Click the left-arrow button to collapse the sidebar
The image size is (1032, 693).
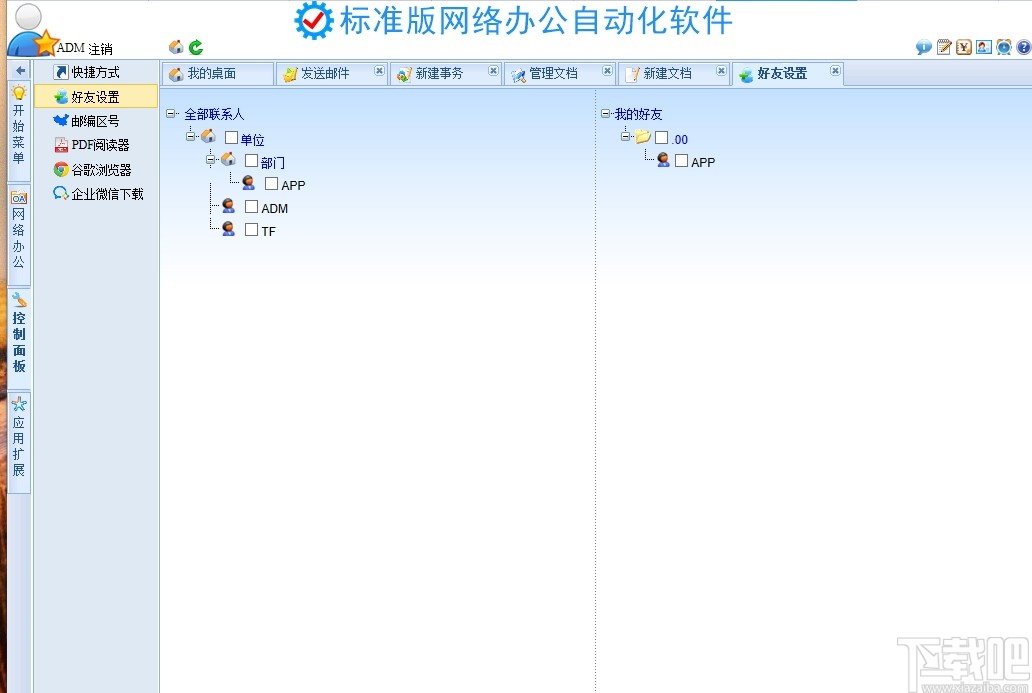[18, 71]
